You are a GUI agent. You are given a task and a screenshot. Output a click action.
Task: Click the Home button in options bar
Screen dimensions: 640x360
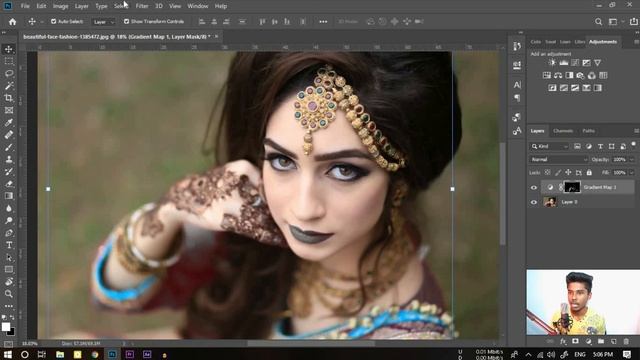click(13, 22)
